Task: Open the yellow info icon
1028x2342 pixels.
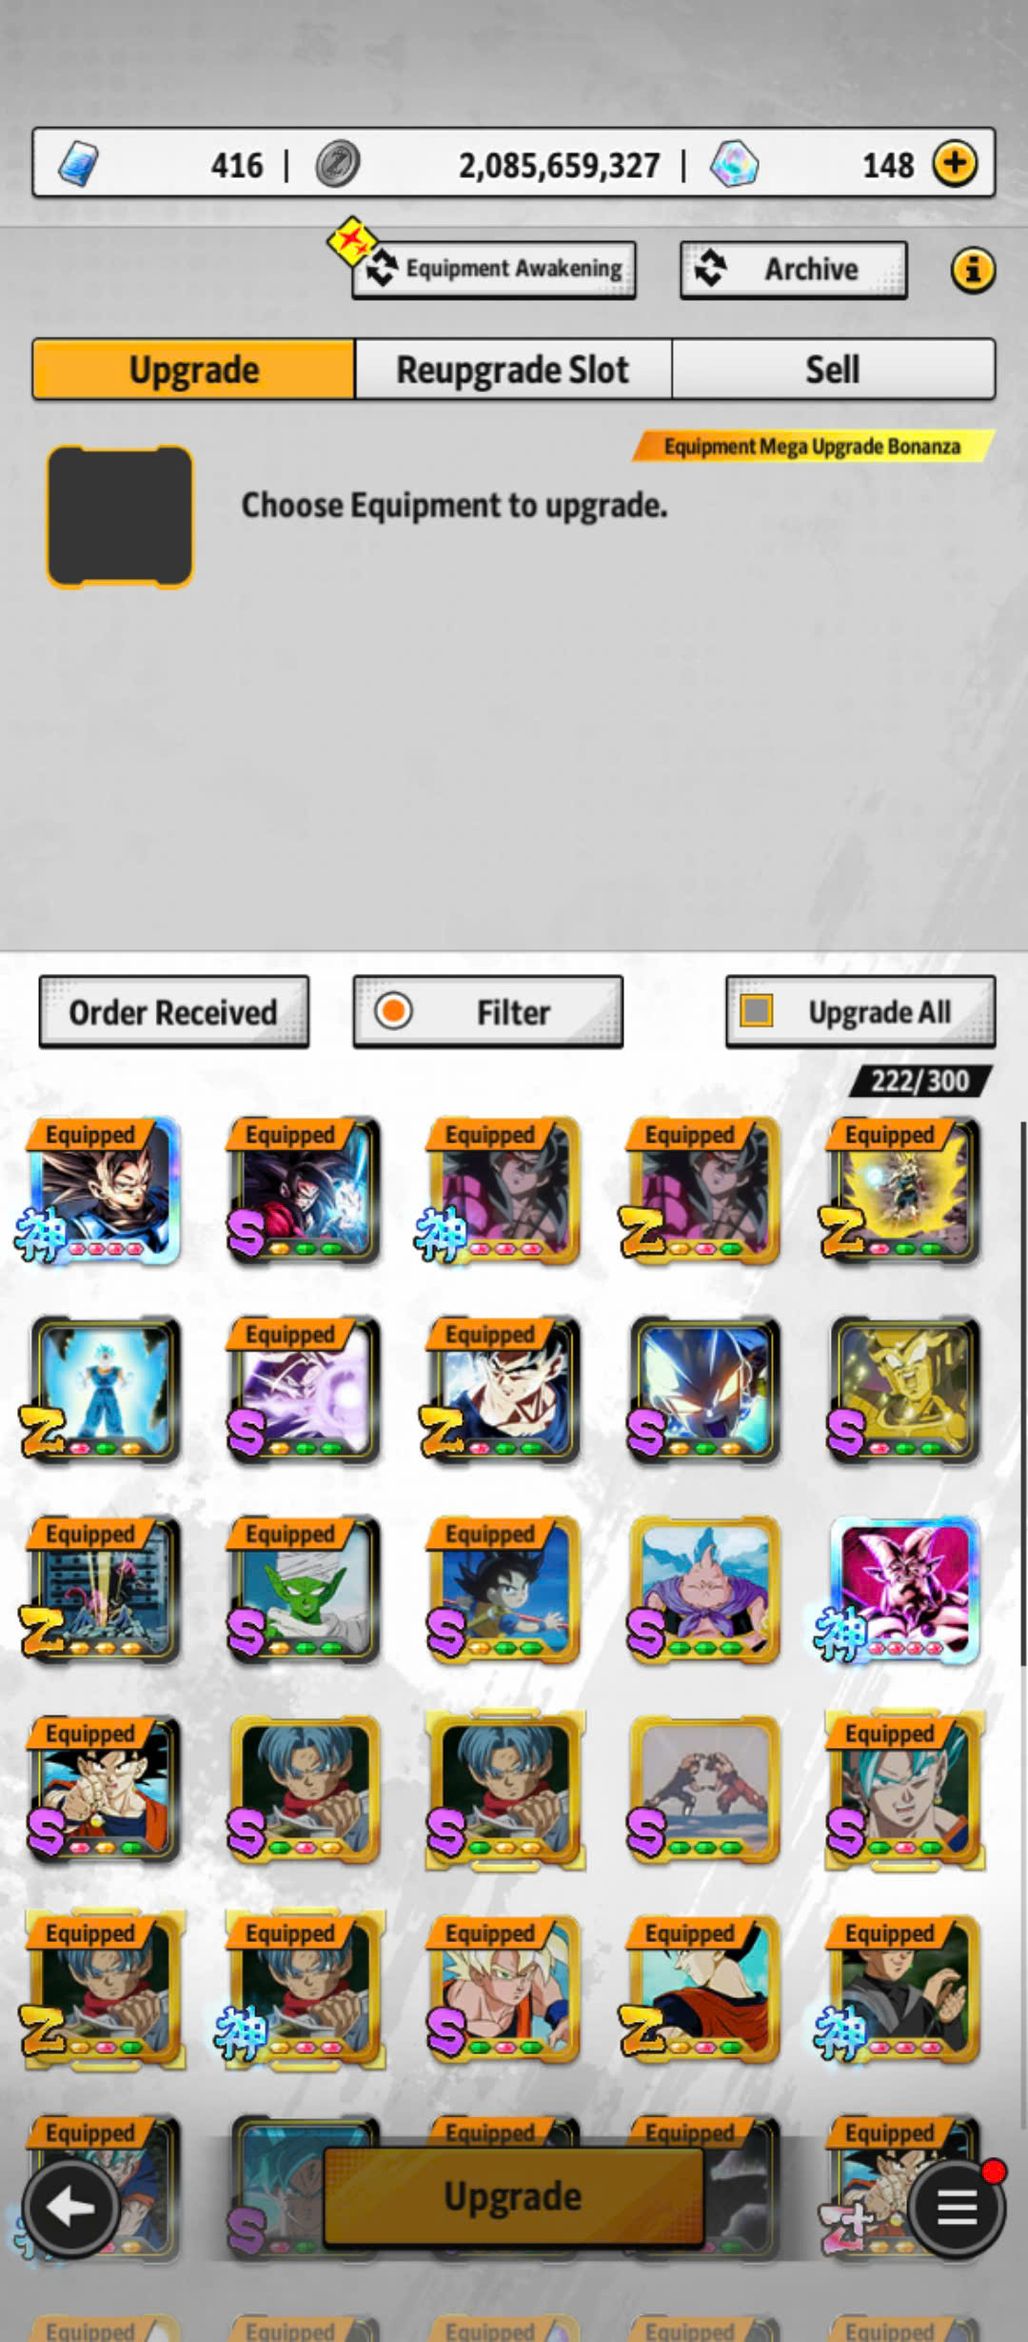Action: click(x=972, y=269)
